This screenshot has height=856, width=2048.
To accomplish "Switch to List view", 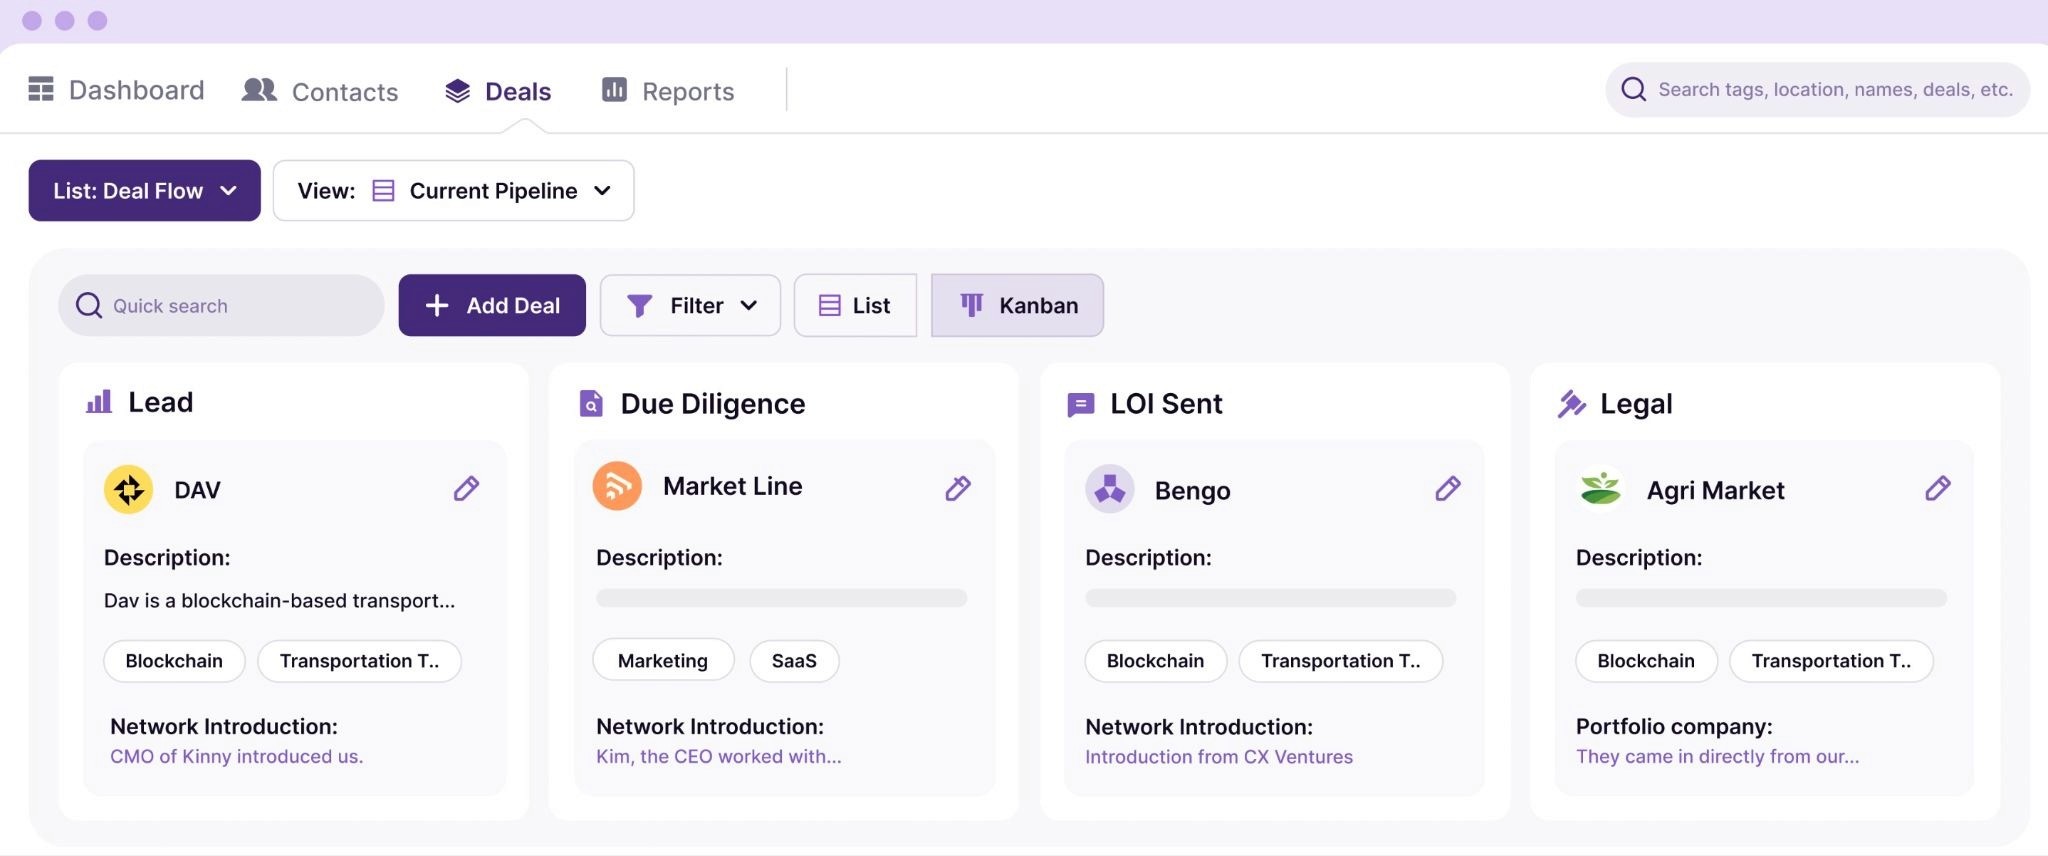I will click(x=855, y=305).
